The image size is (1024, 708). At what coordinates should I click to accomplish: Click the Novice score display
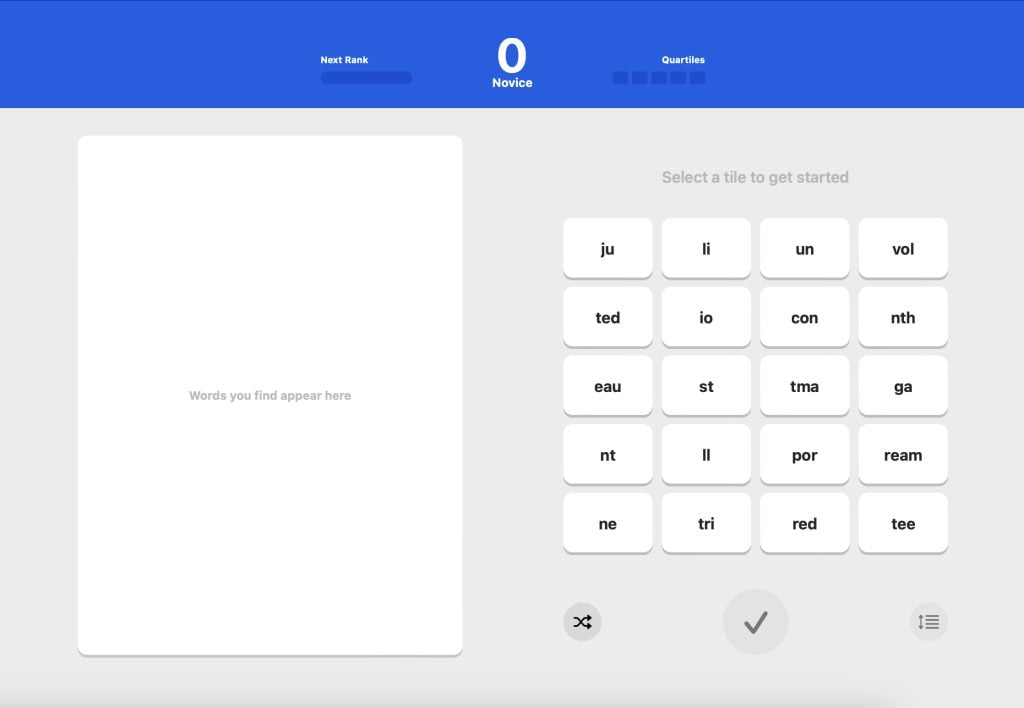512,63
